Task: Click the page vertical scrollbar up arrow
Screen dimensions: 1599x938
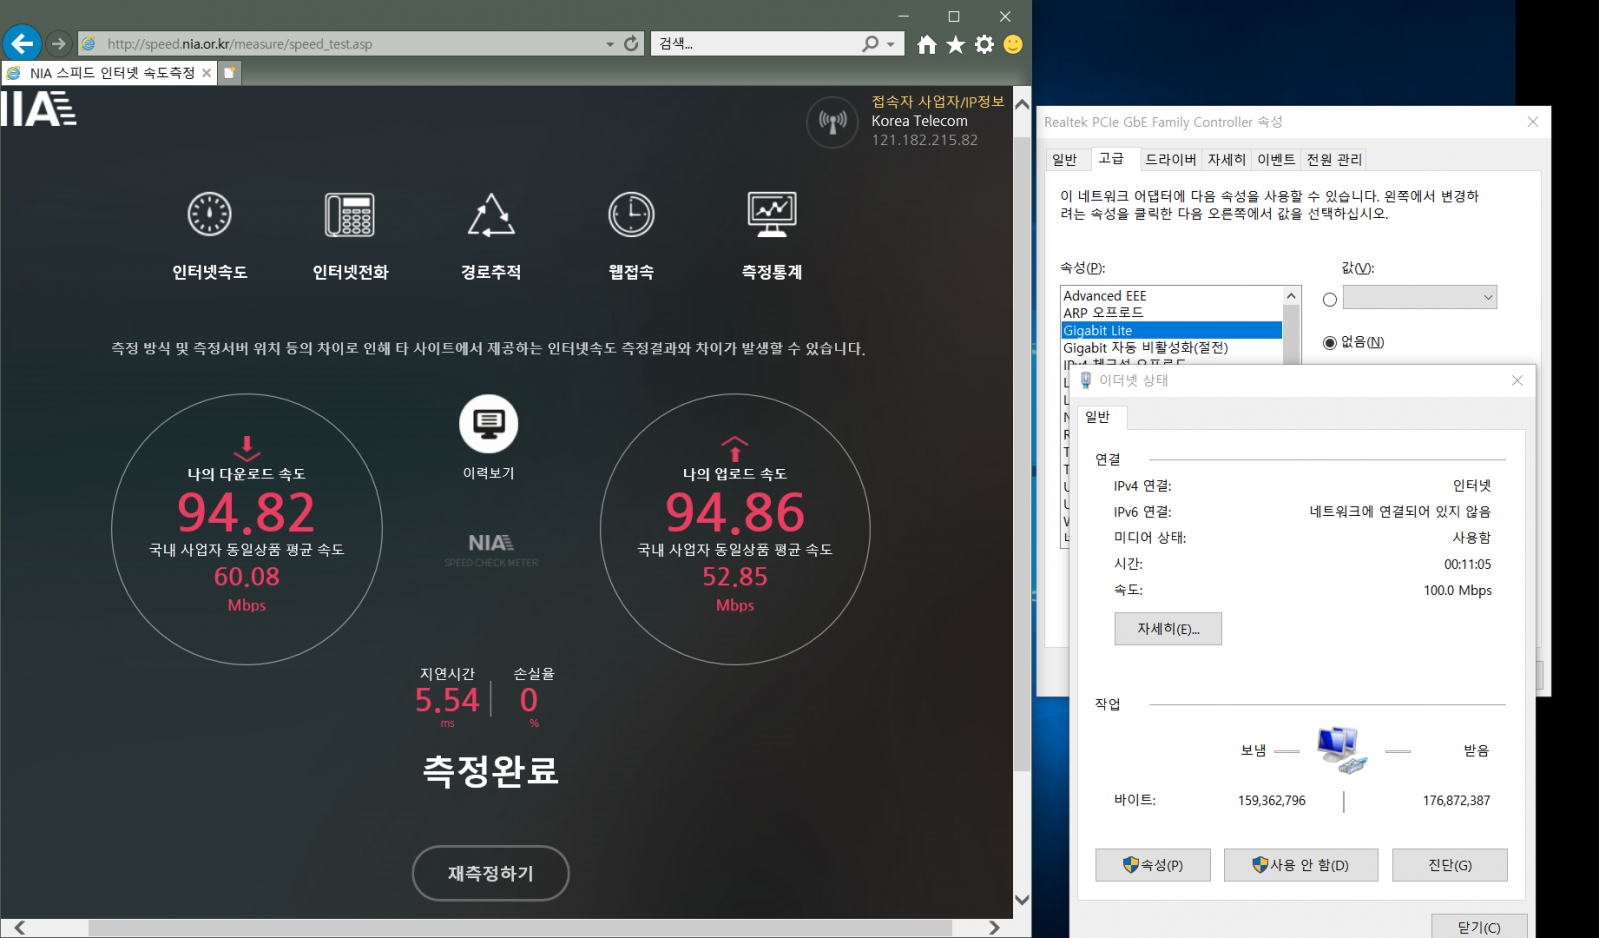Action: pos(1022,103)
